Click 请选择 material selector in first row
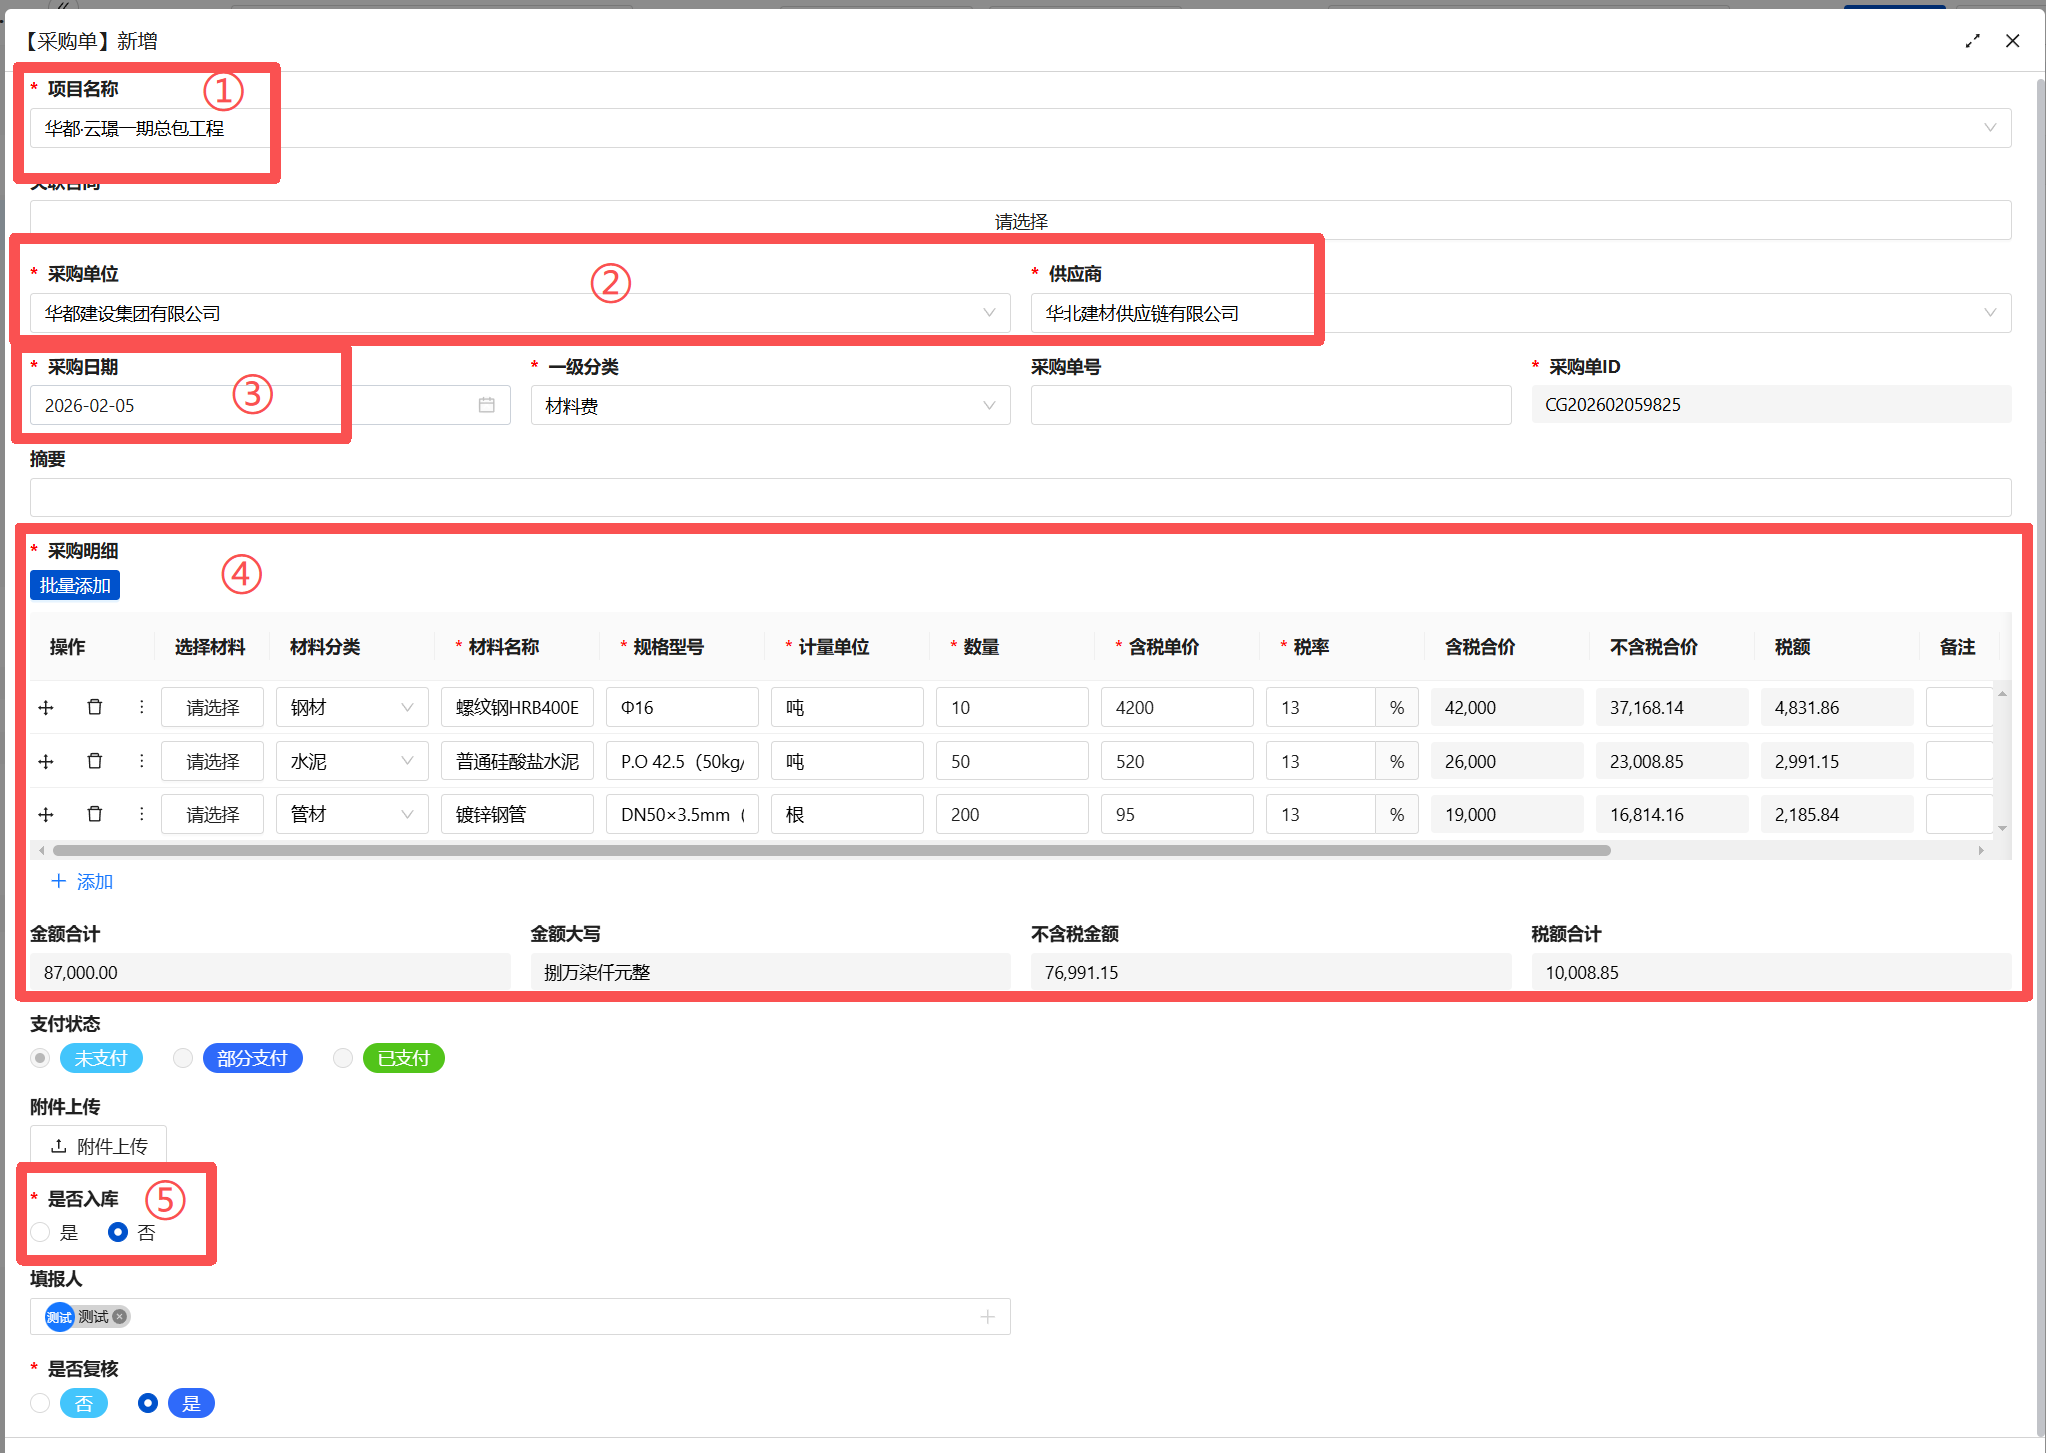The width and height of the screenshot is (2046, 1453). (212, 707)
